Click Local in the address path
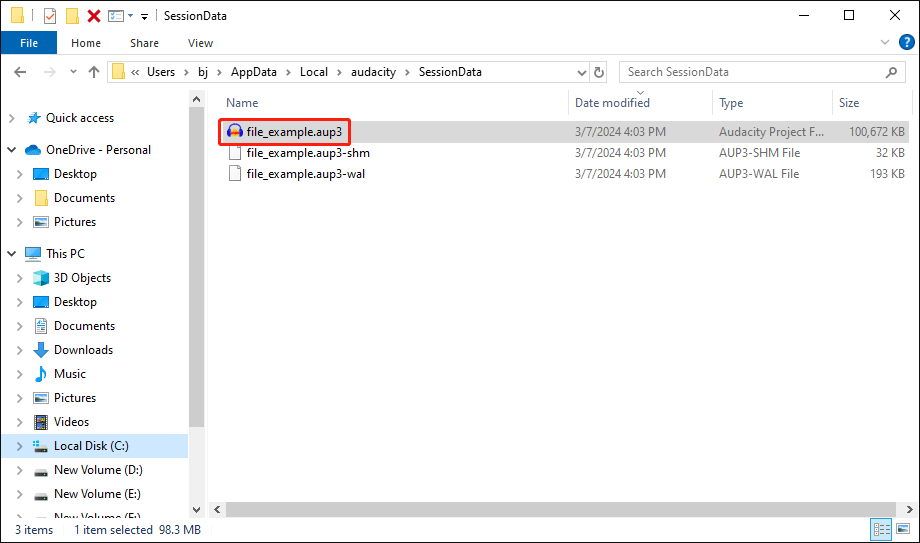The height and width of the screenshot is (543, 920). pos(314,72)
